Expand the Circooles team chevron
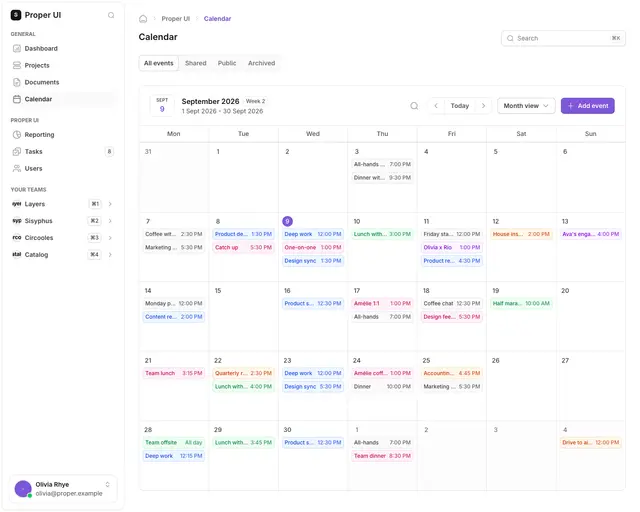The width and height of the screenshot is (640, 512). (x=111, y=240)
